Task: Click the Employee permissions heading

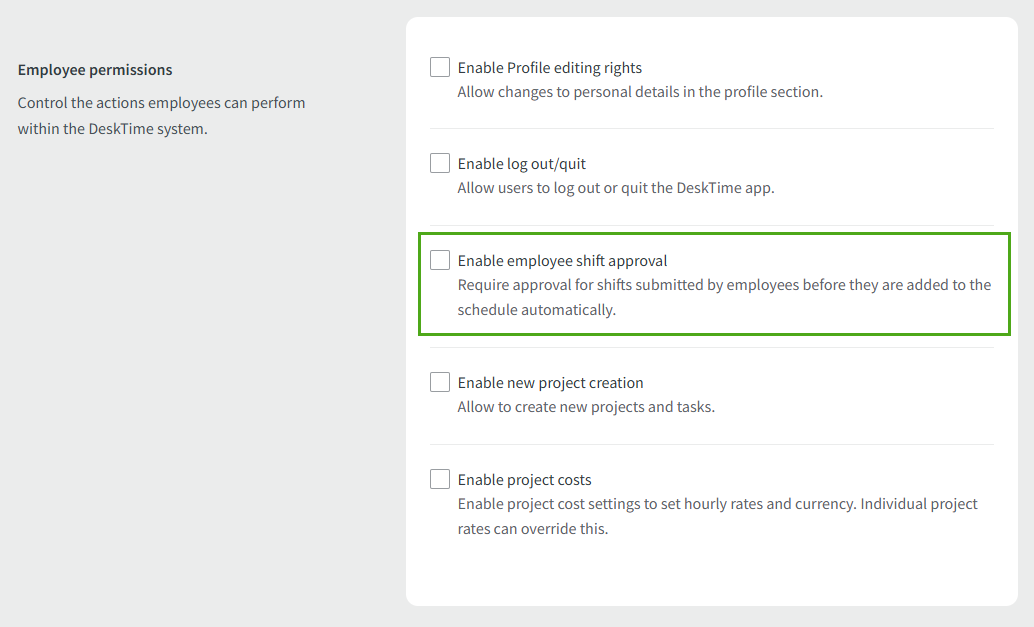Action: 95,69
